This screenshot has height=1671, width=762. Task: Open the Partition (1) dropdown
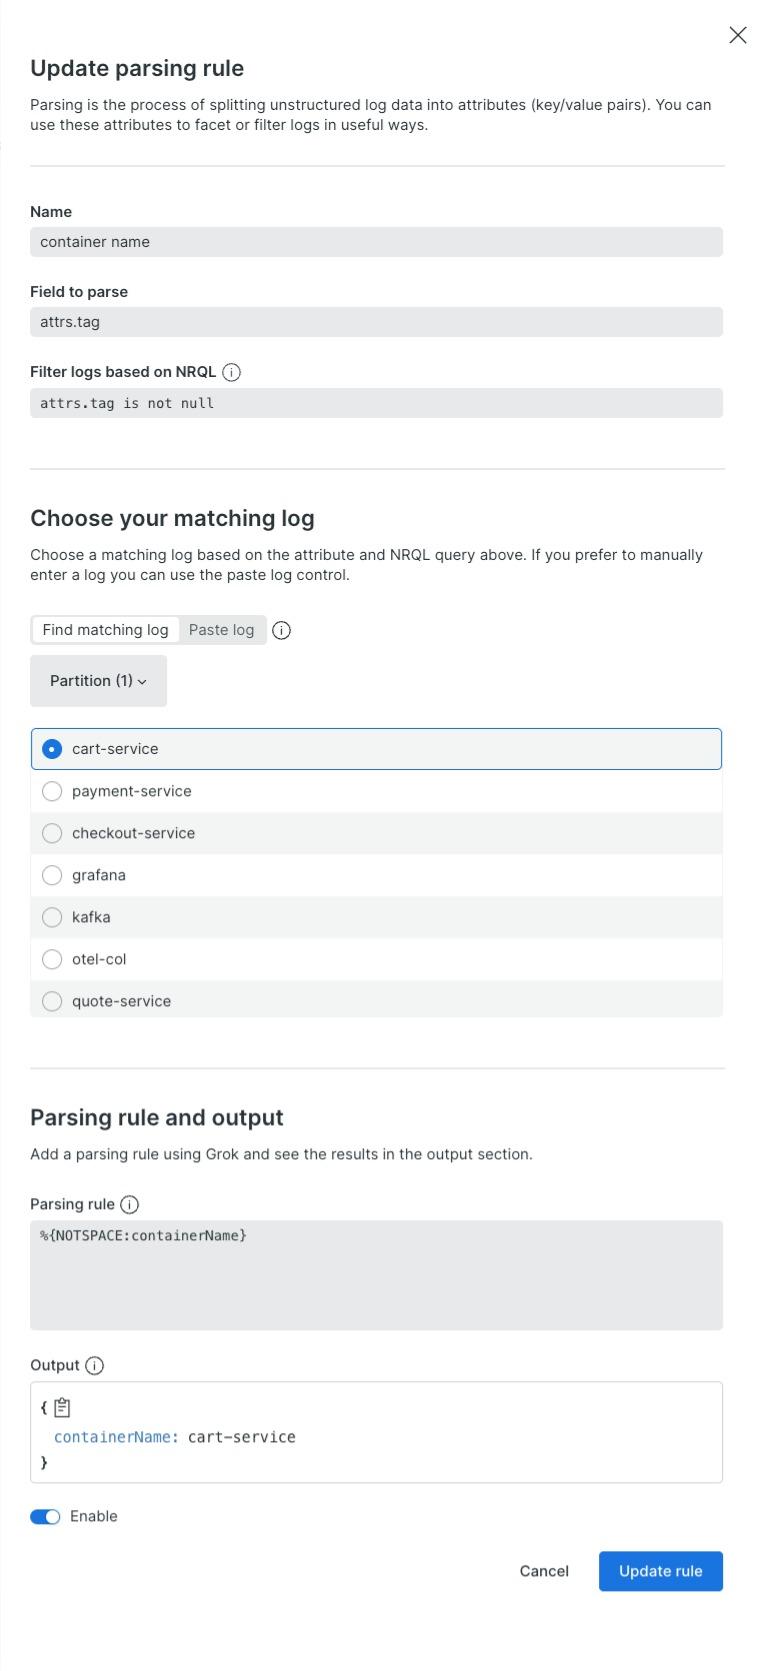pyautogui.click(x=97, y=680)
